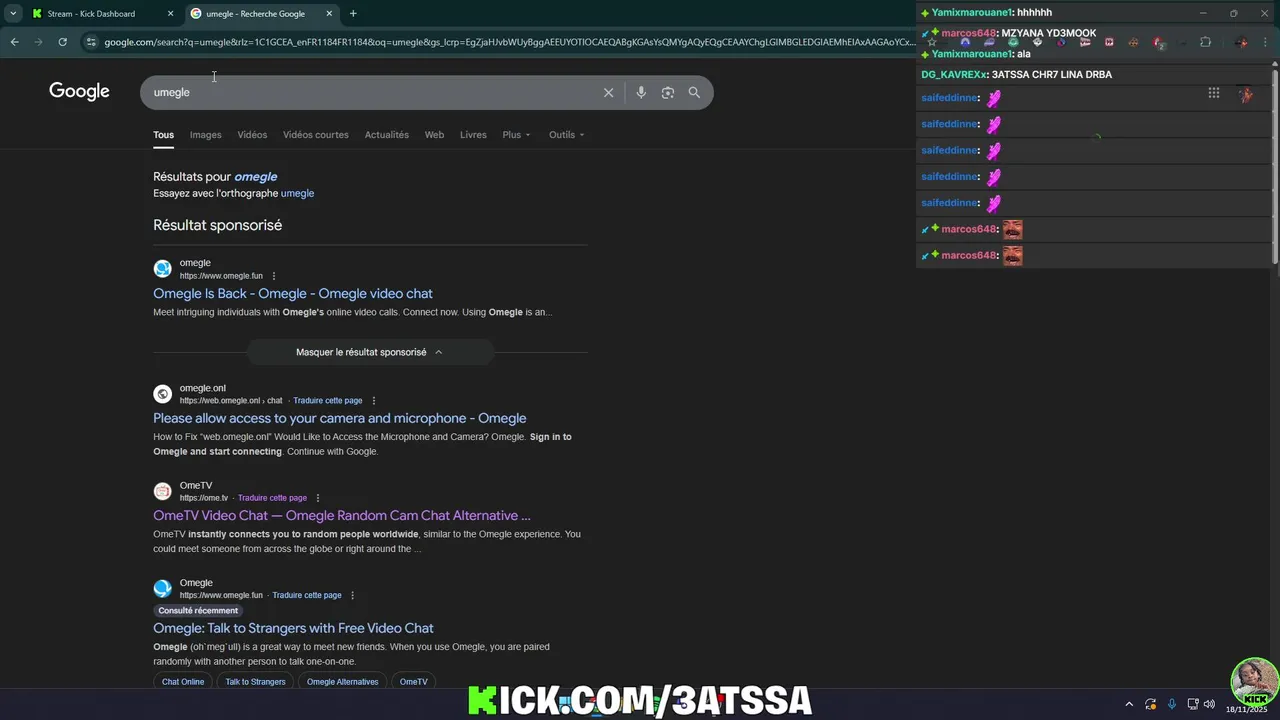
Task: Close the umegle - Recherche Google tab
Action: 329,14
